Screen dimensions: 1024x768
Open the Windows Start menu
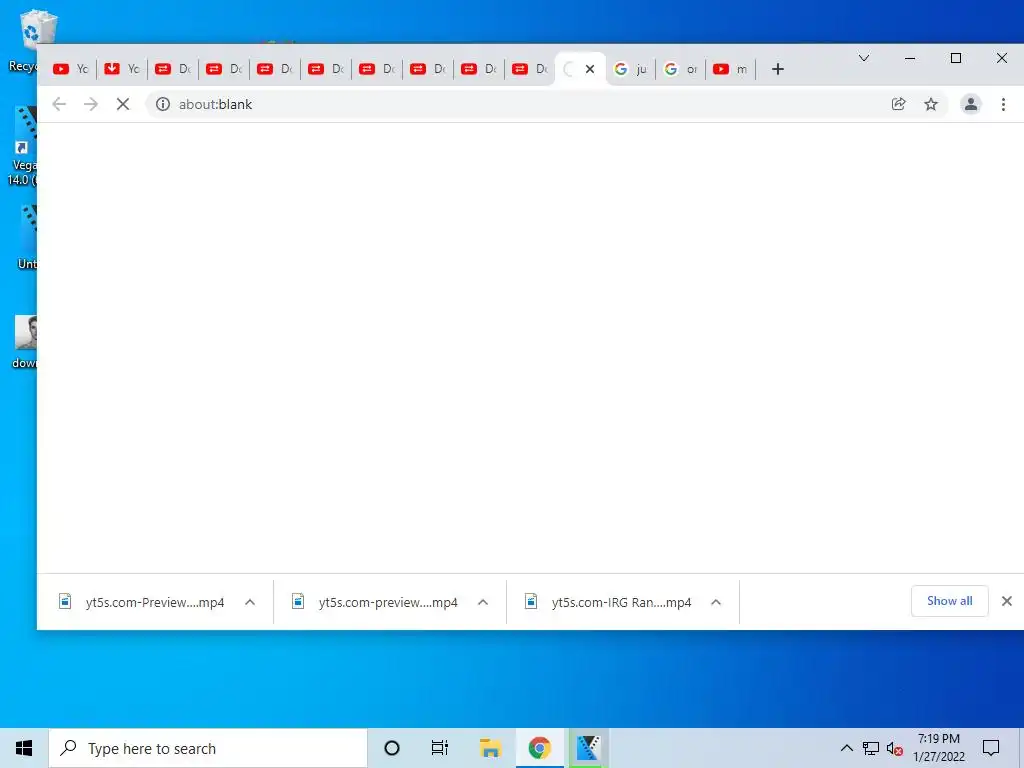(24, 748)
